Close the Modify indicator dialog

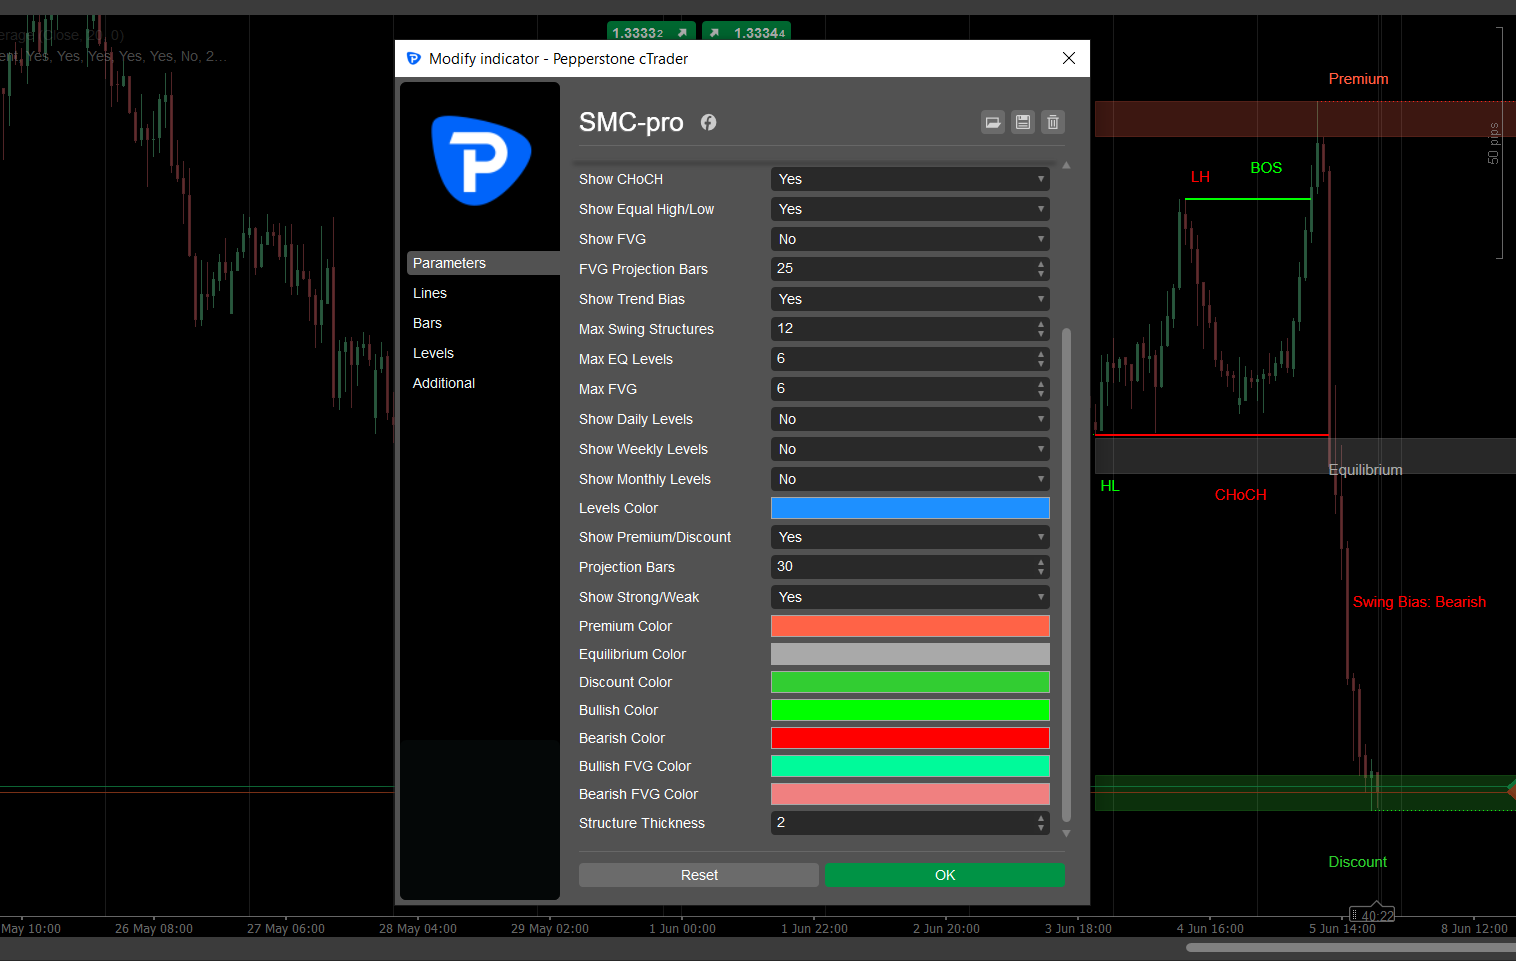click(x=1069, y=58)
